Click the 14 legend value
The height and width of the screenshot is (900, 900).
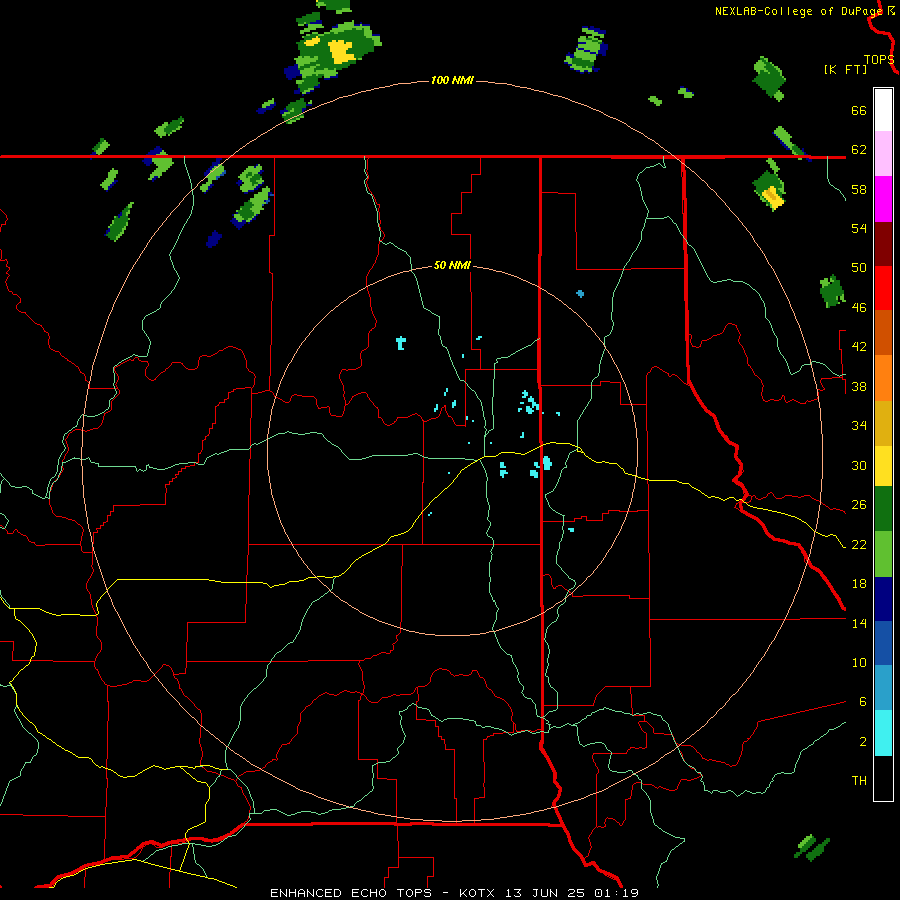point(859,623)
